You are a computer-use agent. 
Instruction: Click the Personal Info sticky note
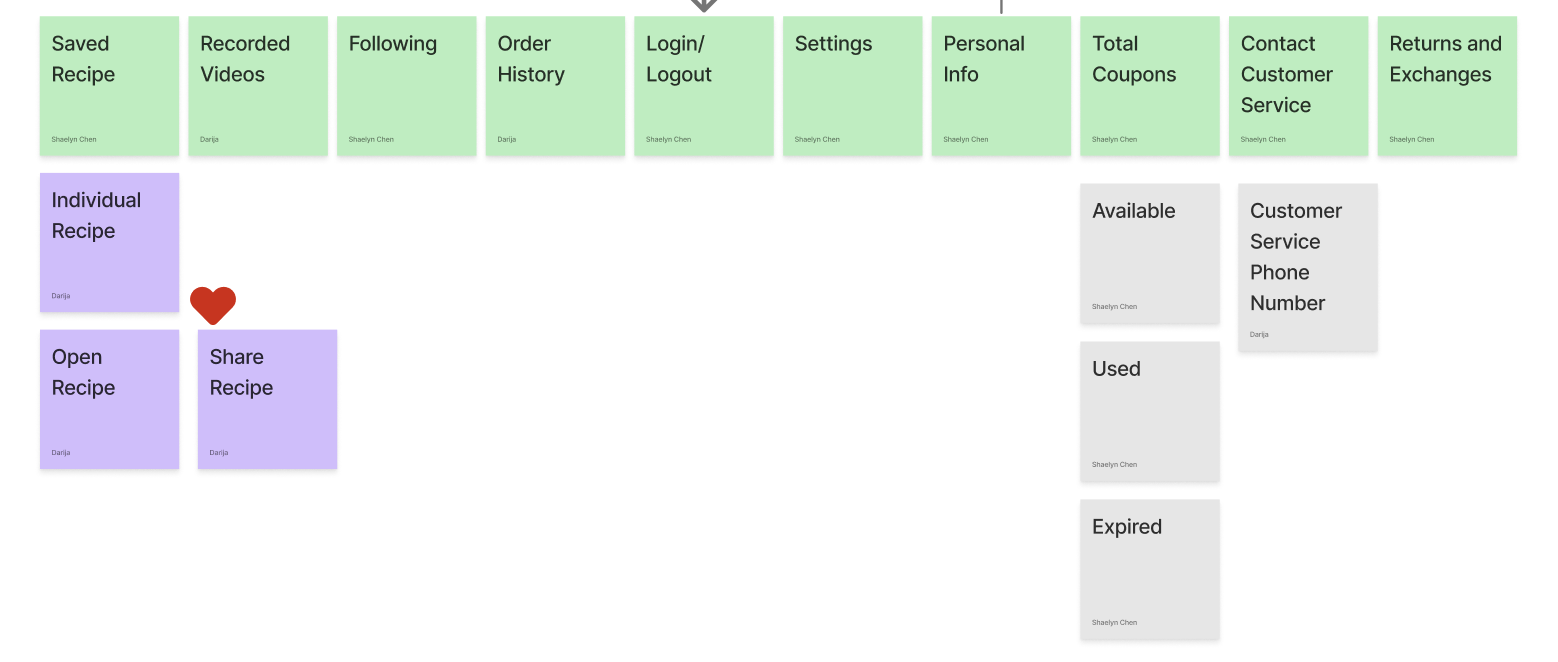(1001, 86)
